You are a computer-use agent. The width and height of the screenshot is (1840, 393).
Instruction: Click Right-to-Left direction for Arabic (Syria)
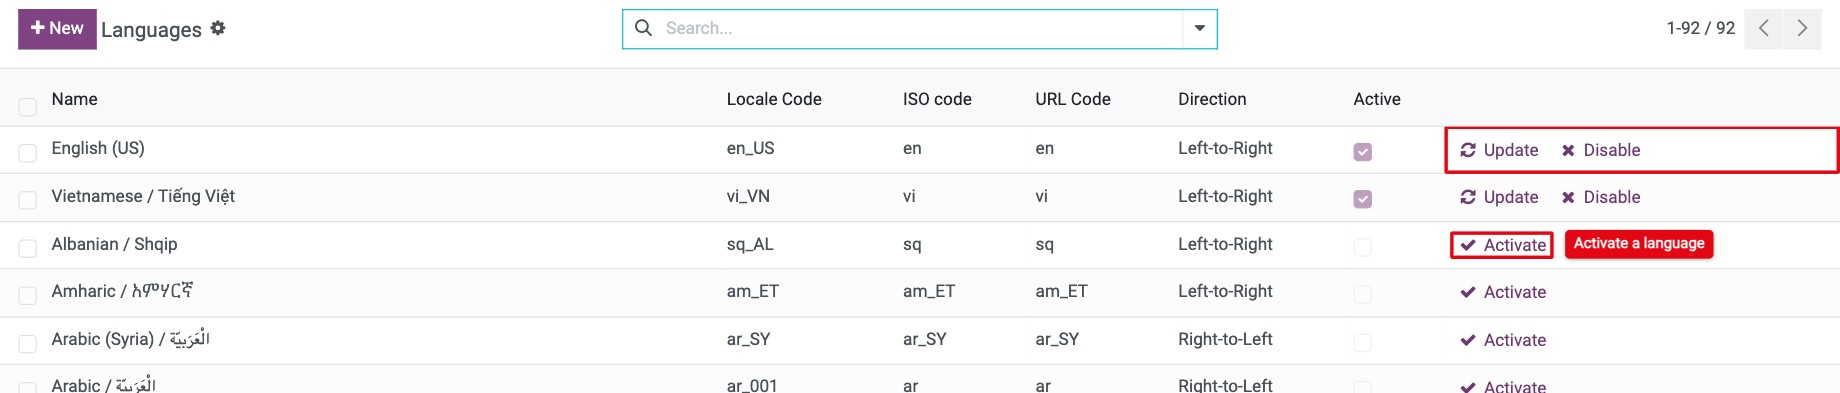click(x=1225, y=339)
